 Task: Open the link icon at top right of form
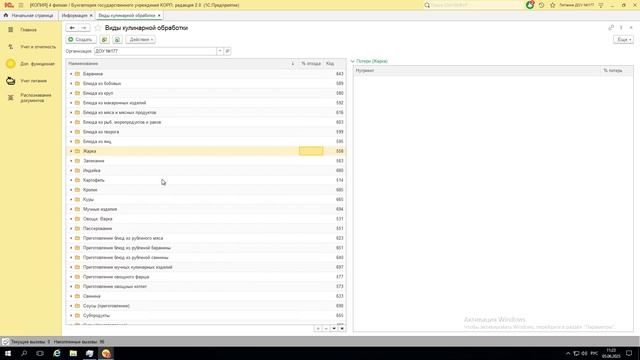point(611,27)
